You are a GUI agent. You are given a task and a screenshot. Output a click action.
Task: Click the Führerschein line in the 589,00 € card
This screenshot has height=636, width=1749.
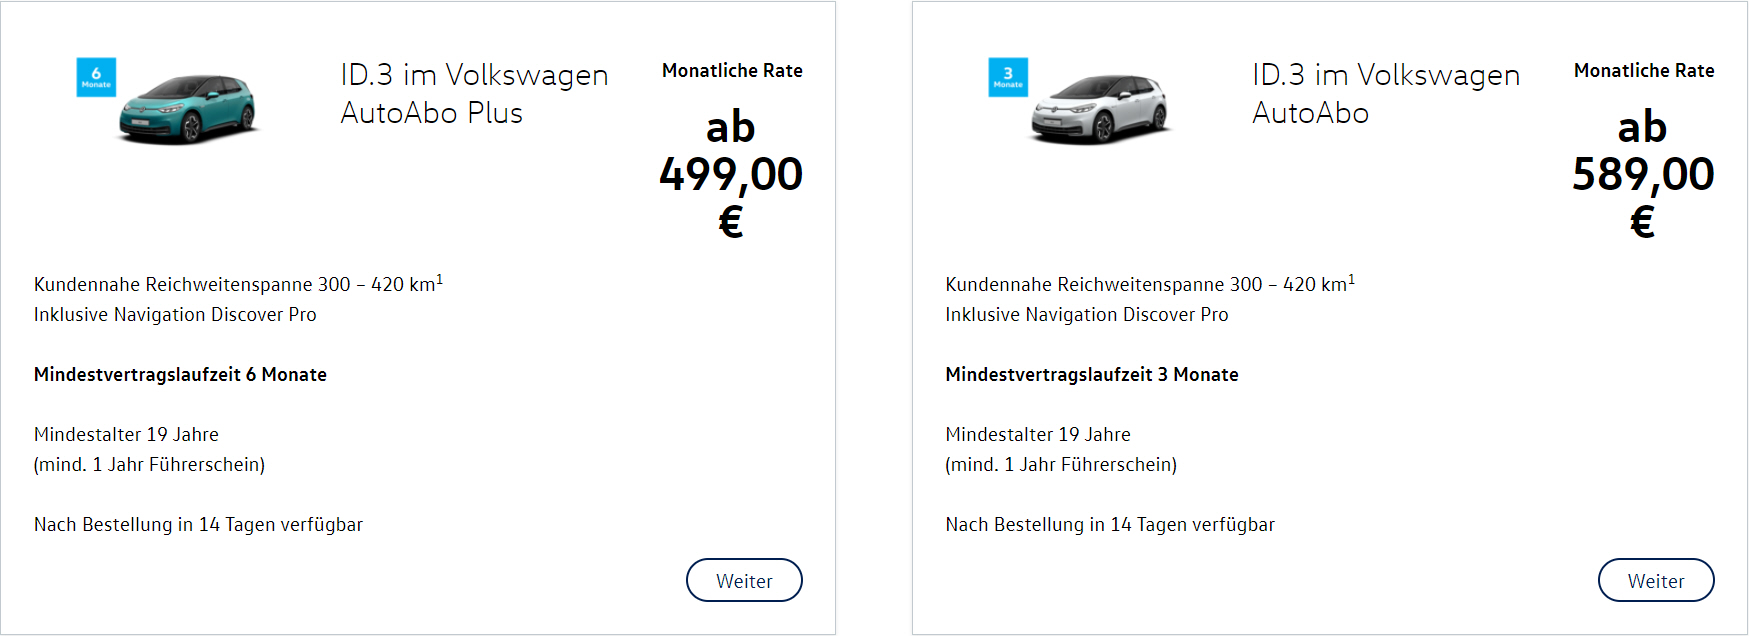click(x=1061, y=465)
